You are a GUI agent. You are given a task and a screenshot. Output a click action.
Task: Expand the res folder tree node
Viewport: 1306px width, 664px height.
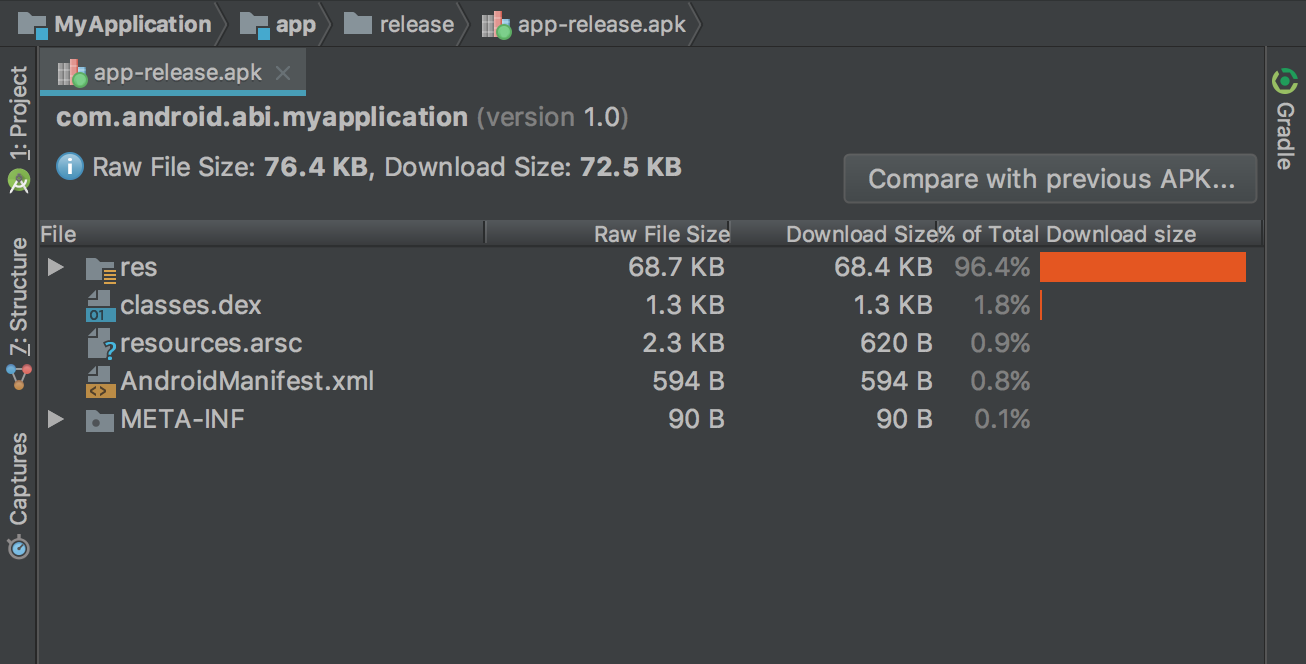56,268
